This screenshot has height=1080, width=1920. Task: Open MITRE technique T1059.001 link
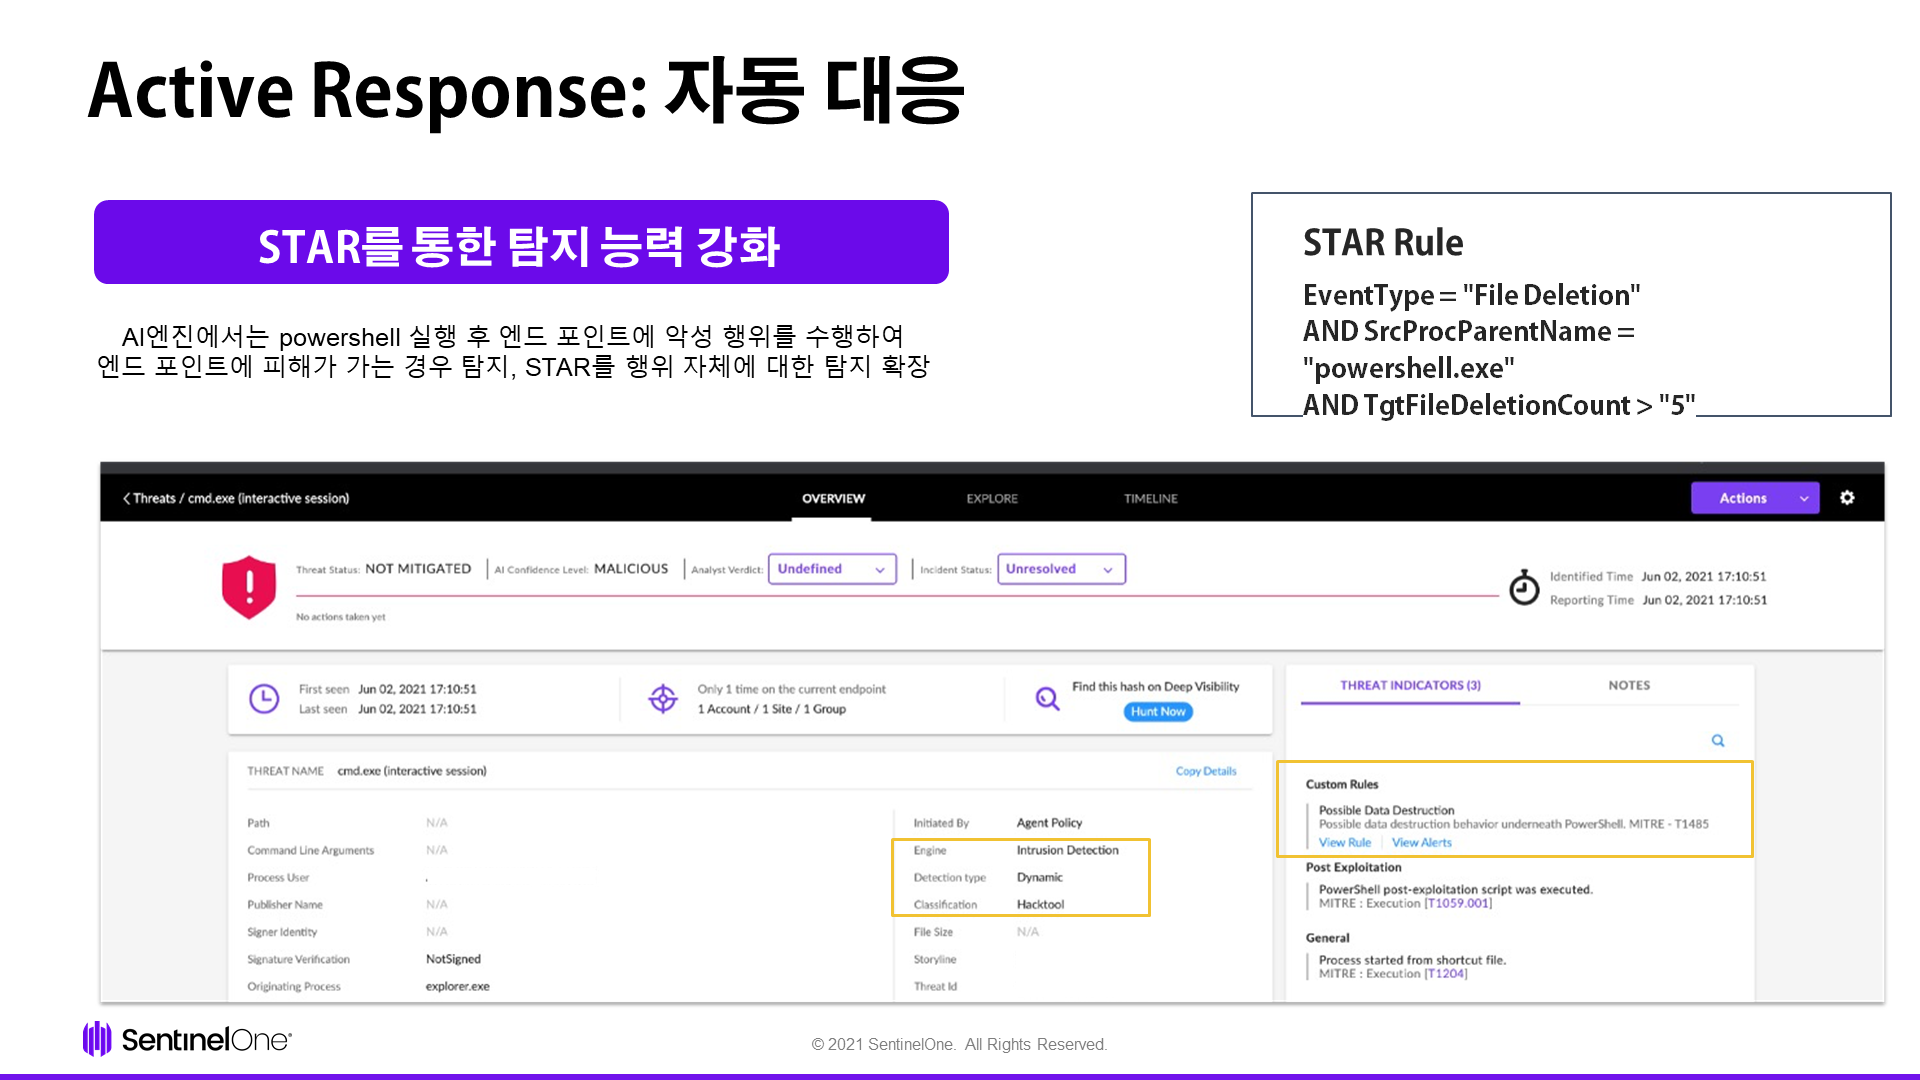1458,903
